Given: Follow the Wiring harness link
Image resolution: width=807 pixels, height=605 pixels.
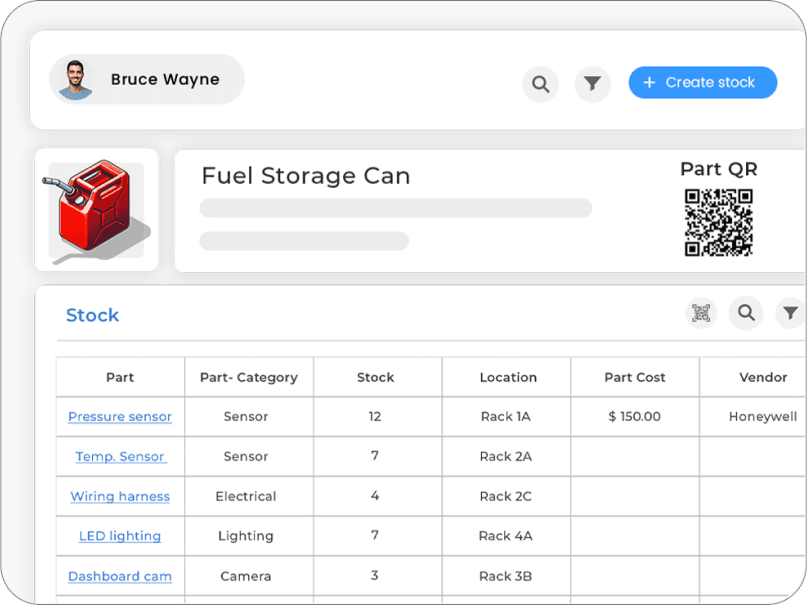Looking at the screenshot, I should pos(120,497).
